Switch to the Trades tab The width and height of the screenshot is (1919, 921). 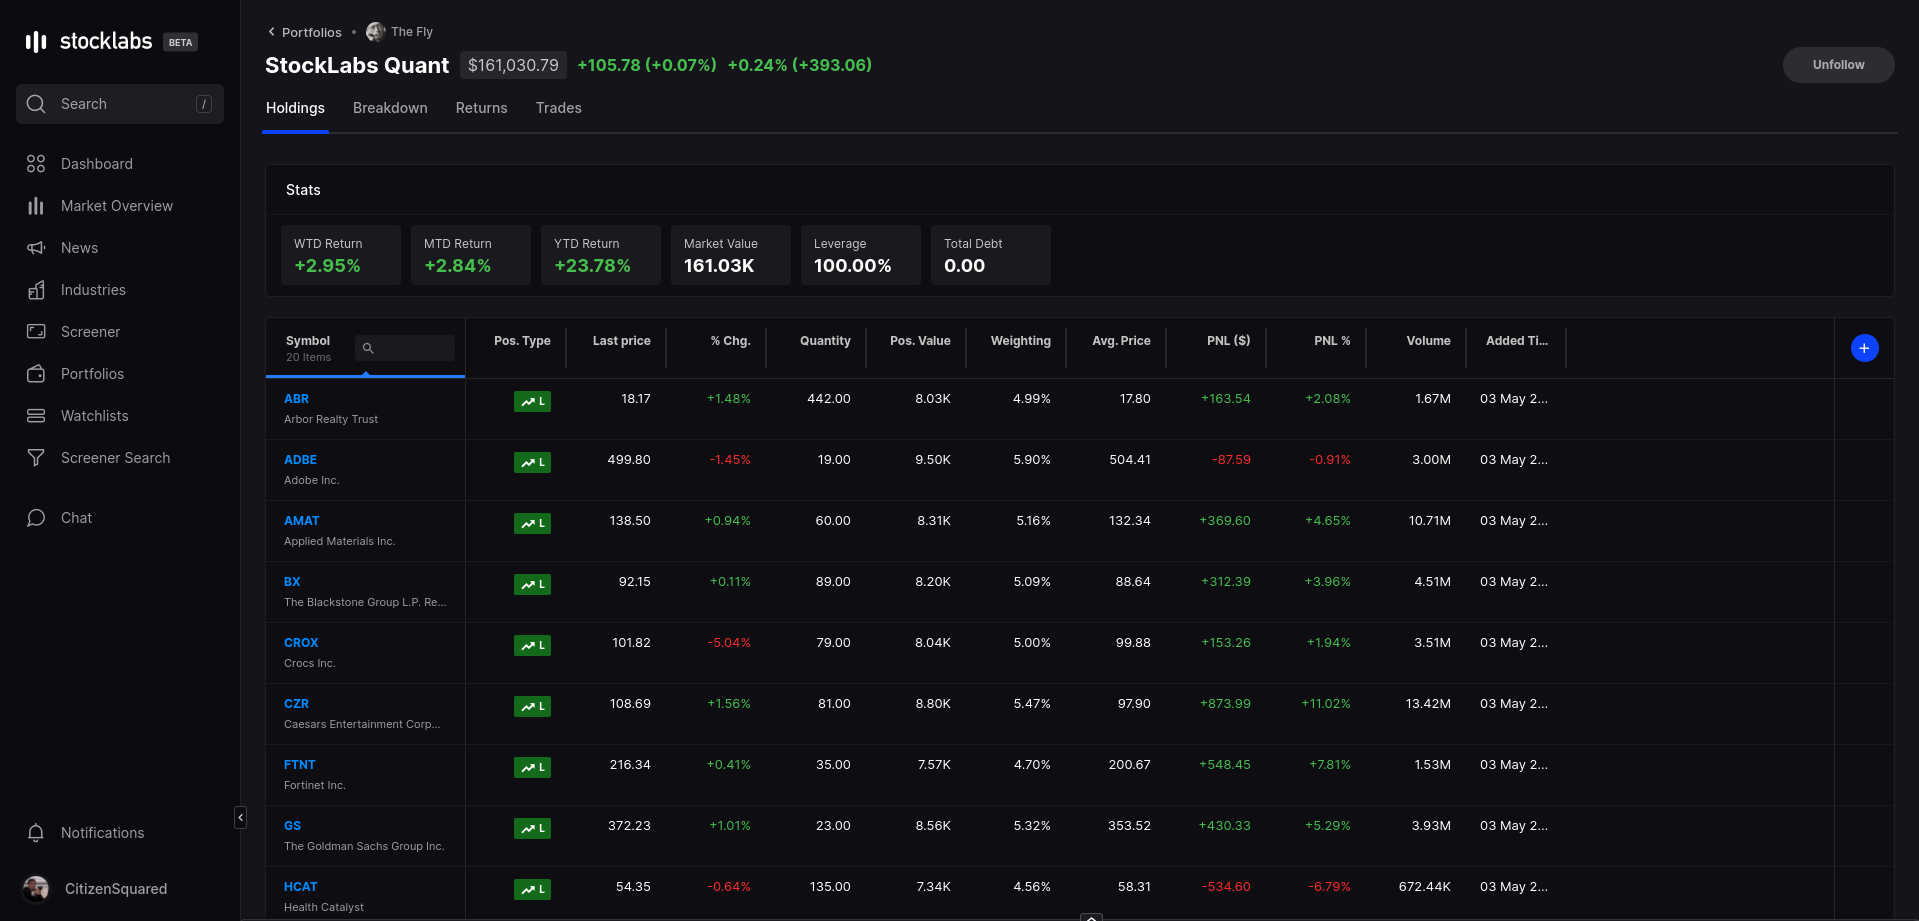click(558, 108)
